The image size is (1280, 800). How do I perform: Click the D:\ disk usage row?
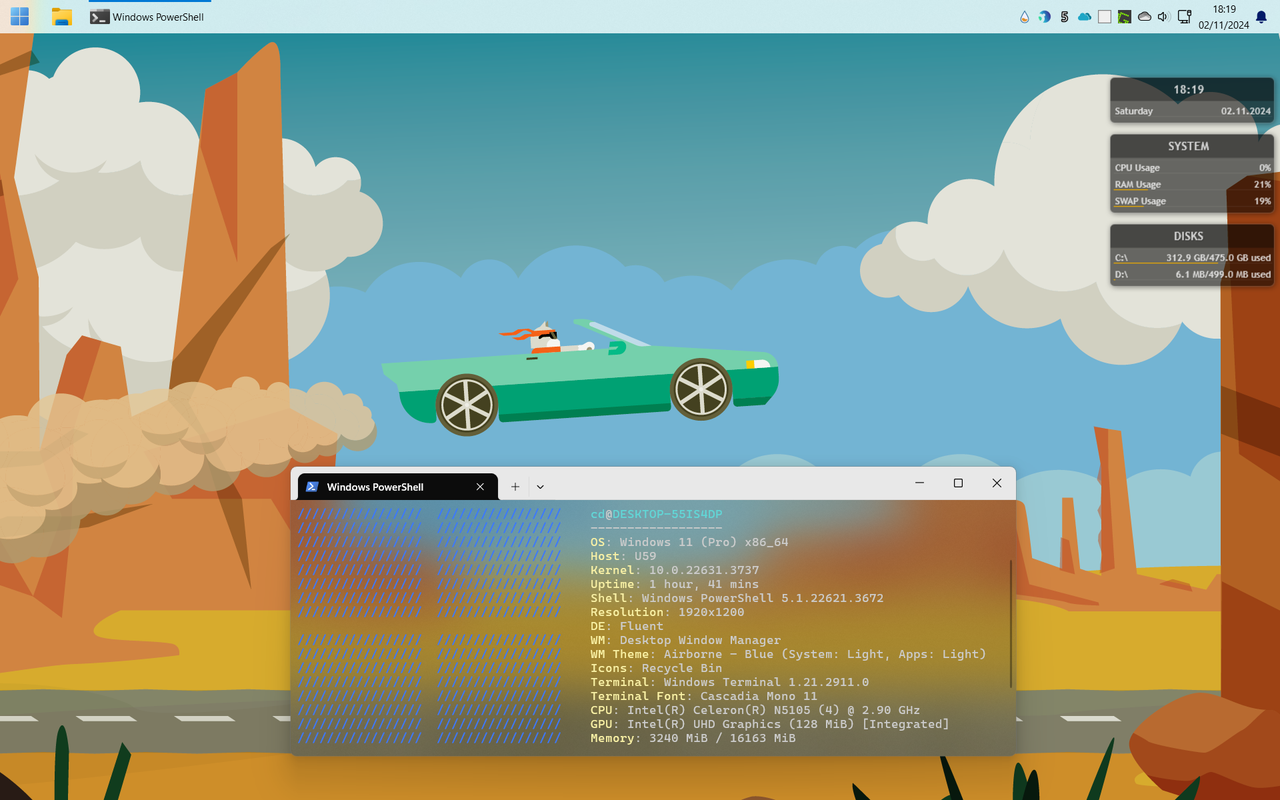[1192, 274]
